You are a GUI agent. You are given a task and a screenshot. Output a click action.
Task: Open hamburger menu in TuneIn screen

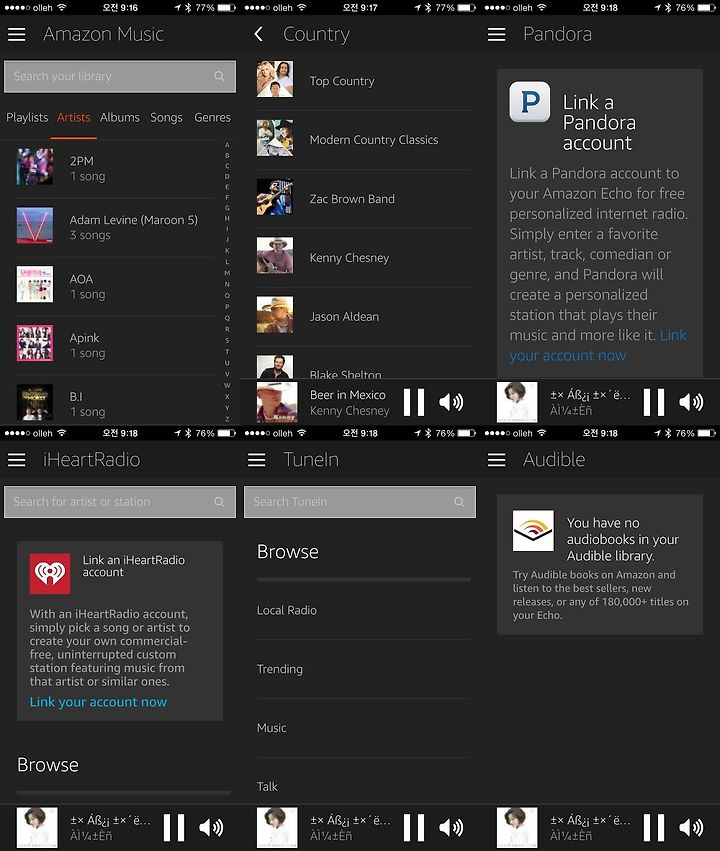tap(256, 460)
